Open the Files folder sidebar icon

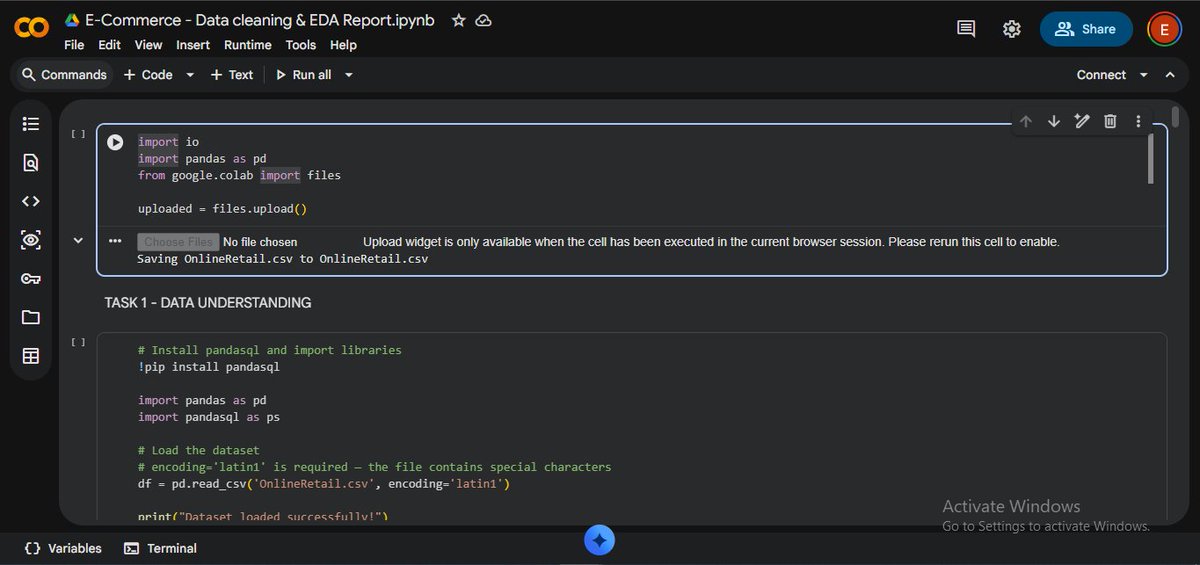pyautogui.click(x=31, y=317)
